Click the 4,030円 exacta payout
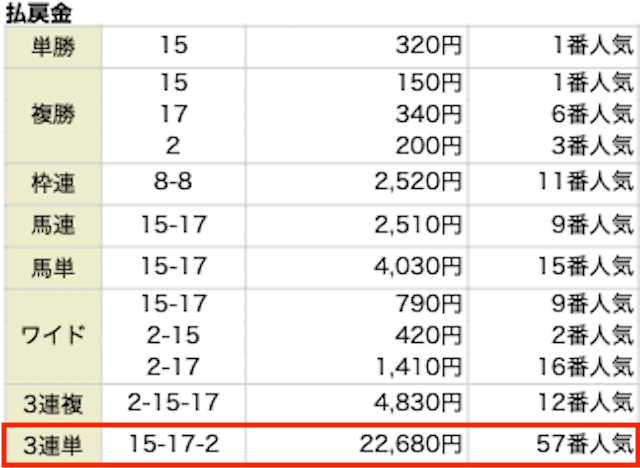 pyautogui.click(x=418, y=267)
